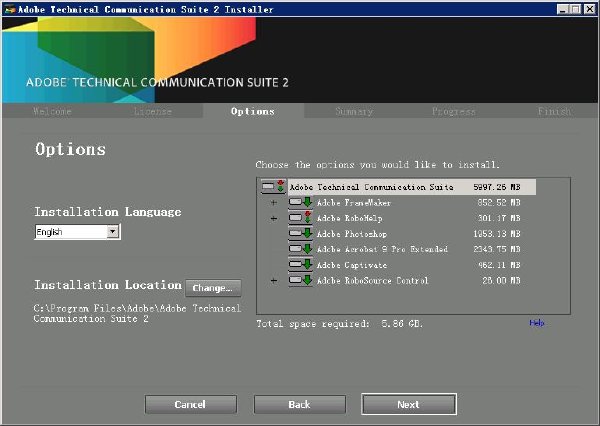Select the Adobe RoboSource Control label

point(372,281)
